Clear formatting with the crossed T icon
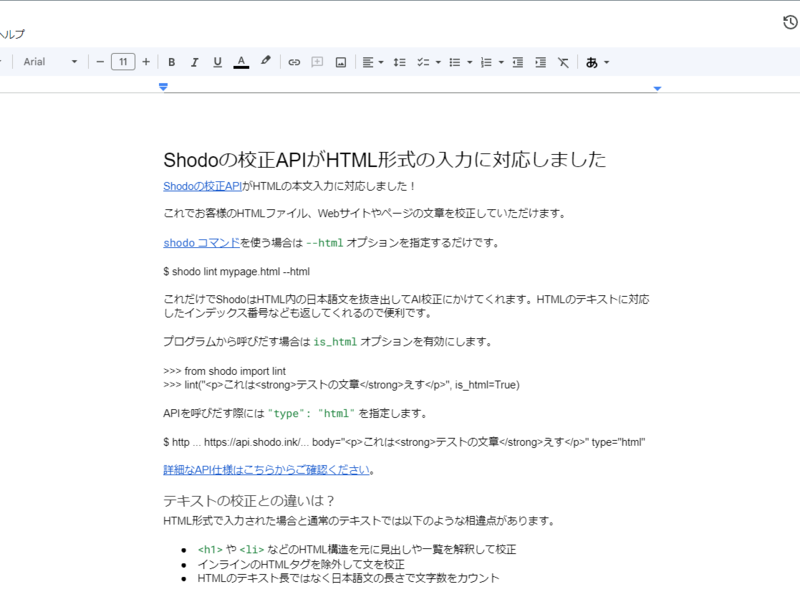 tap(563, 62)
